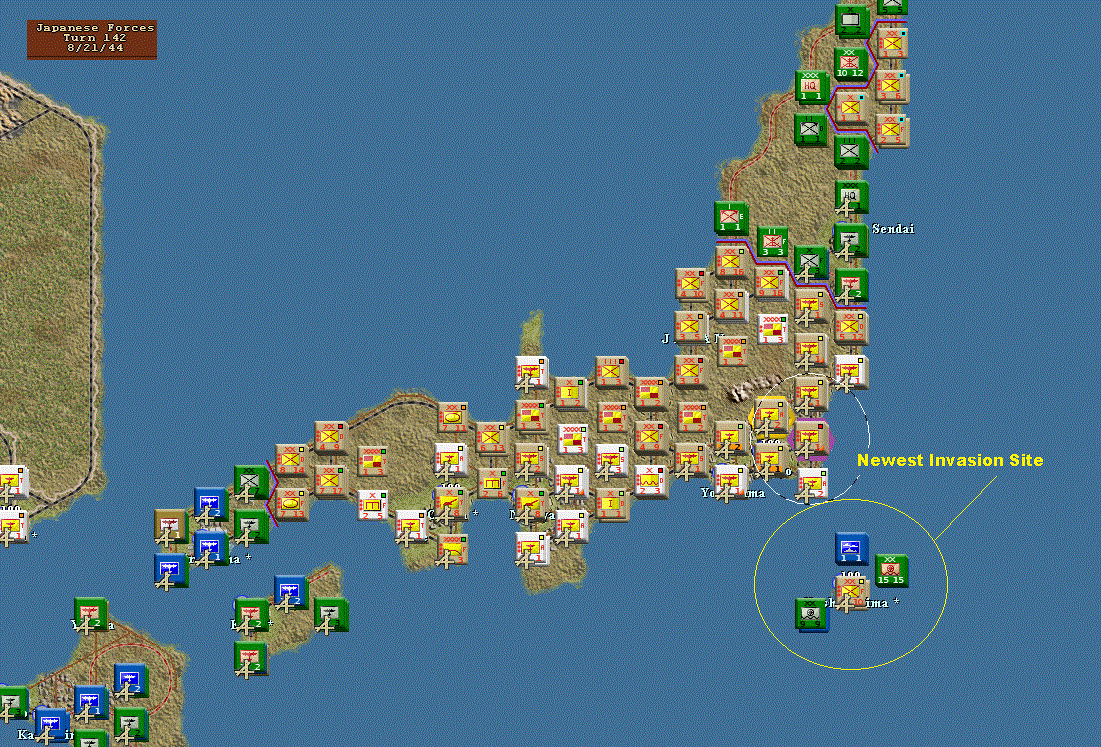Select the green amphibious division marked 15 15
This screenshot has width=1101, height=747.
pos(892,570)
